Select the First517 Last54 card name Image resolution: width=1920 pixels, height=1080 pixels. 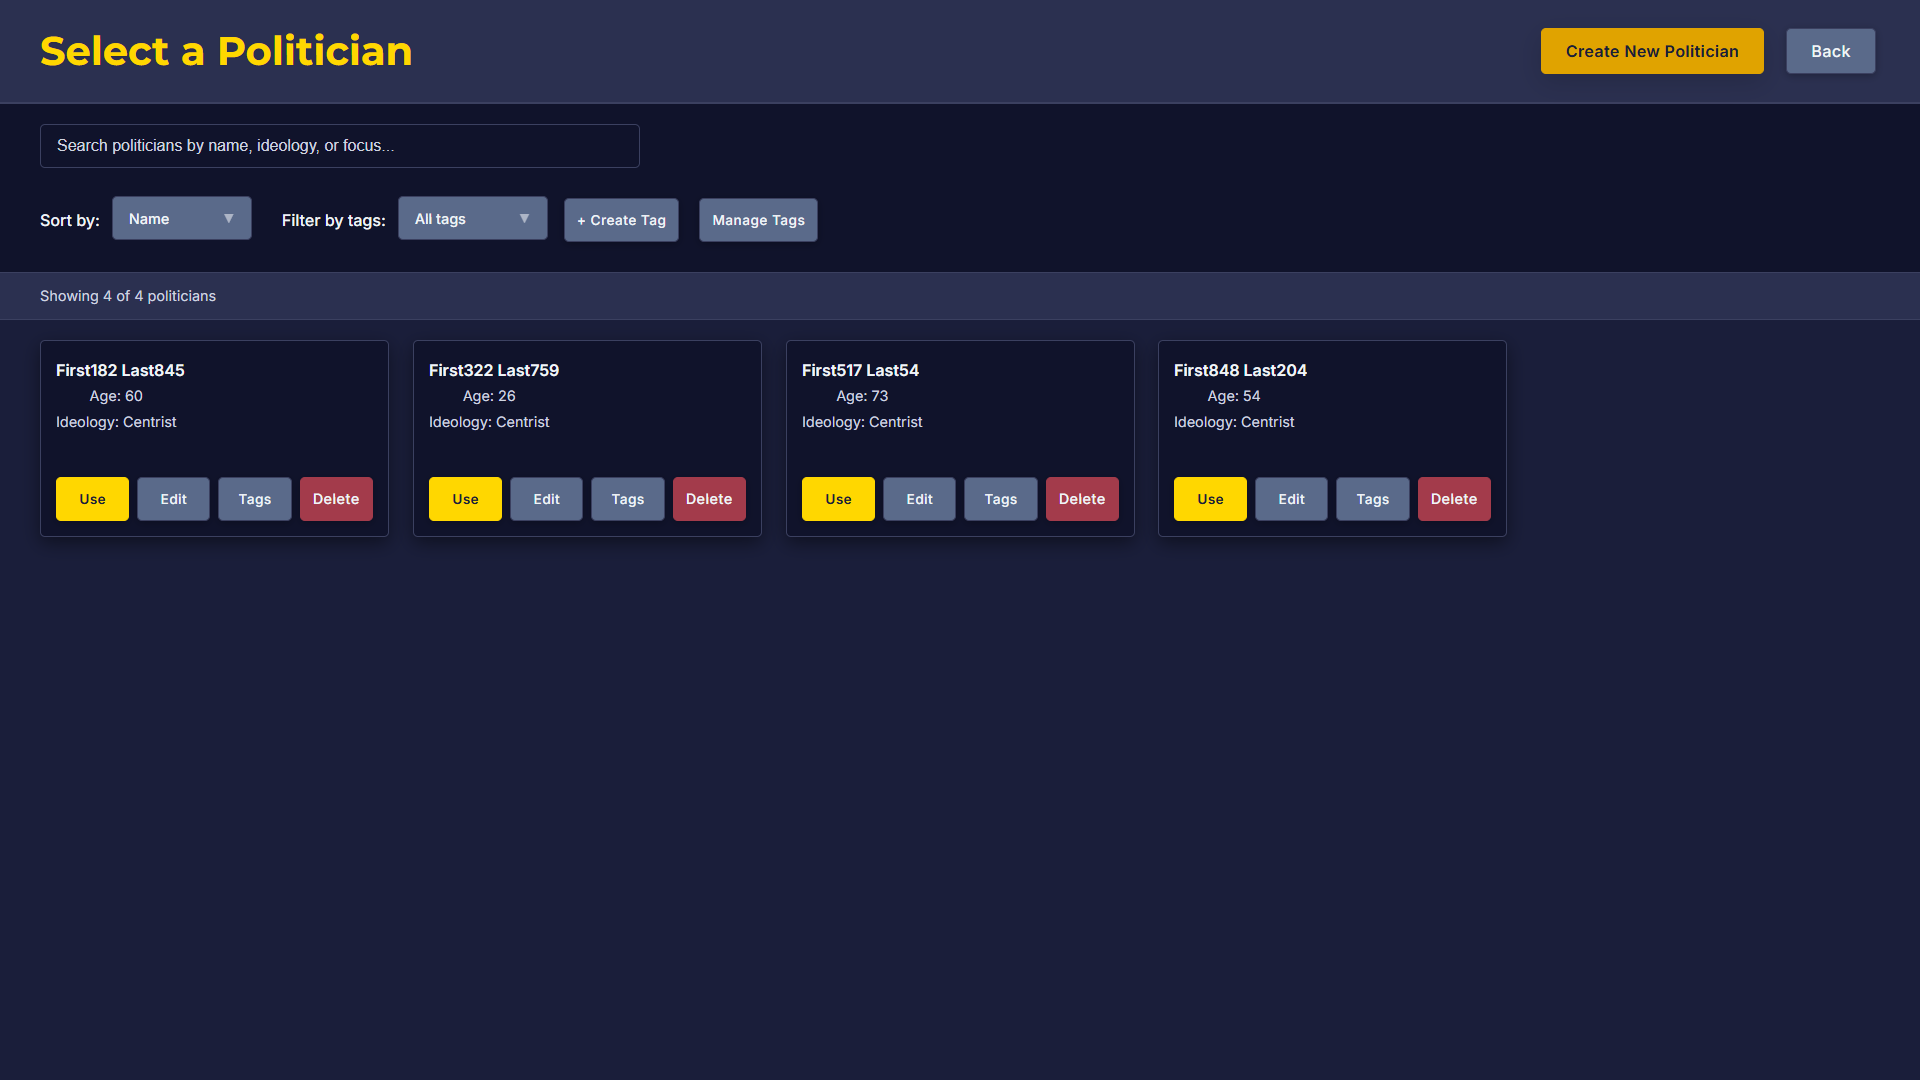860,370
